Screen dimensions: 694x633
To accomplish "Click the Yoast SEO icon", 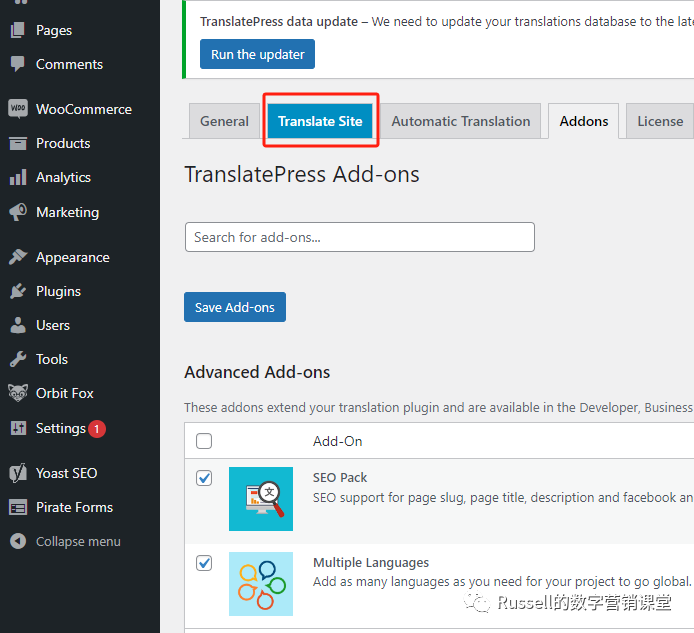I will (18, 473).
